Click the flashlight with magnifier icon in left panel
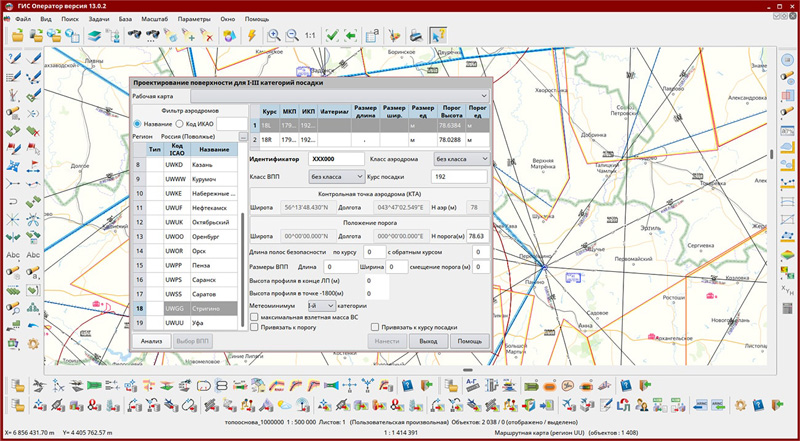 coord(13,307)
